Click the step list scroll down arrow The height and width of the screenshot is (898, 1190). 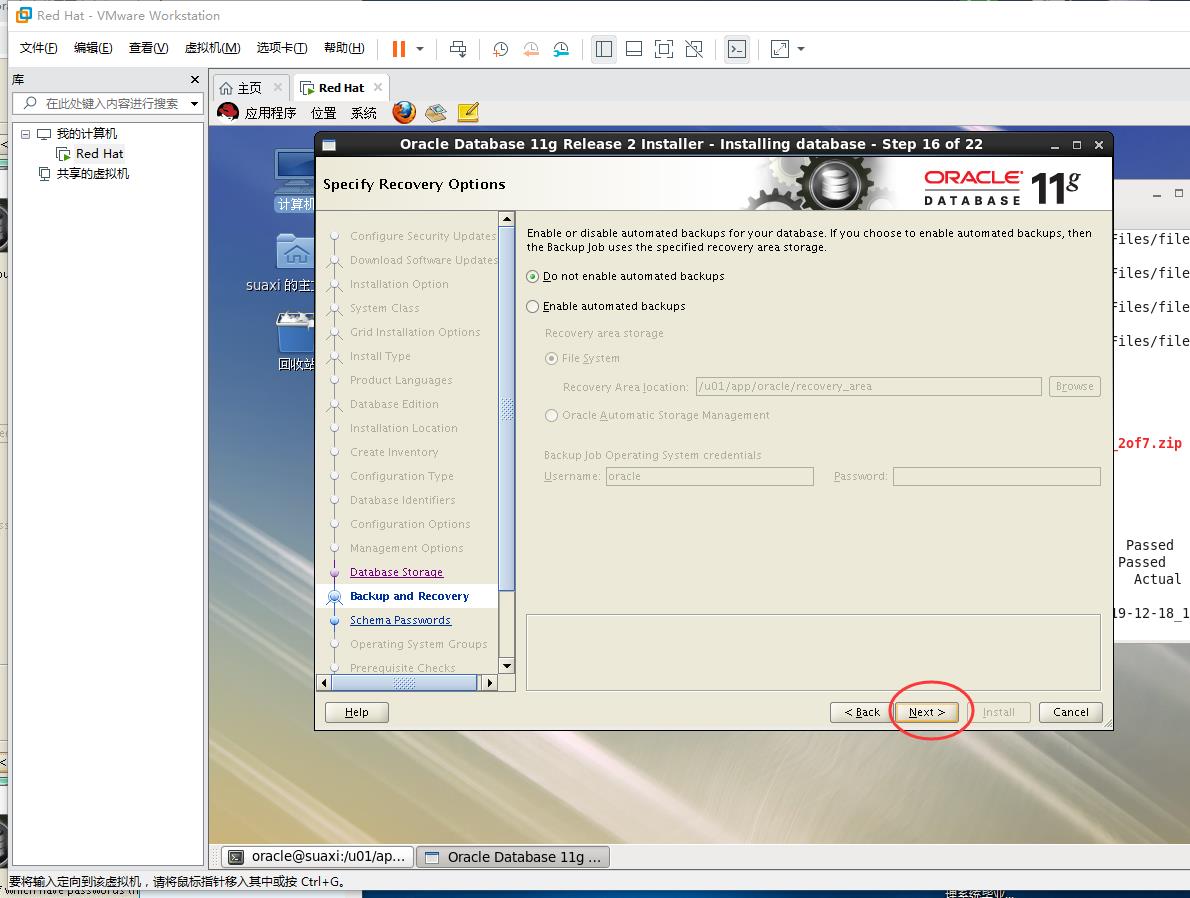pos(506,666)
